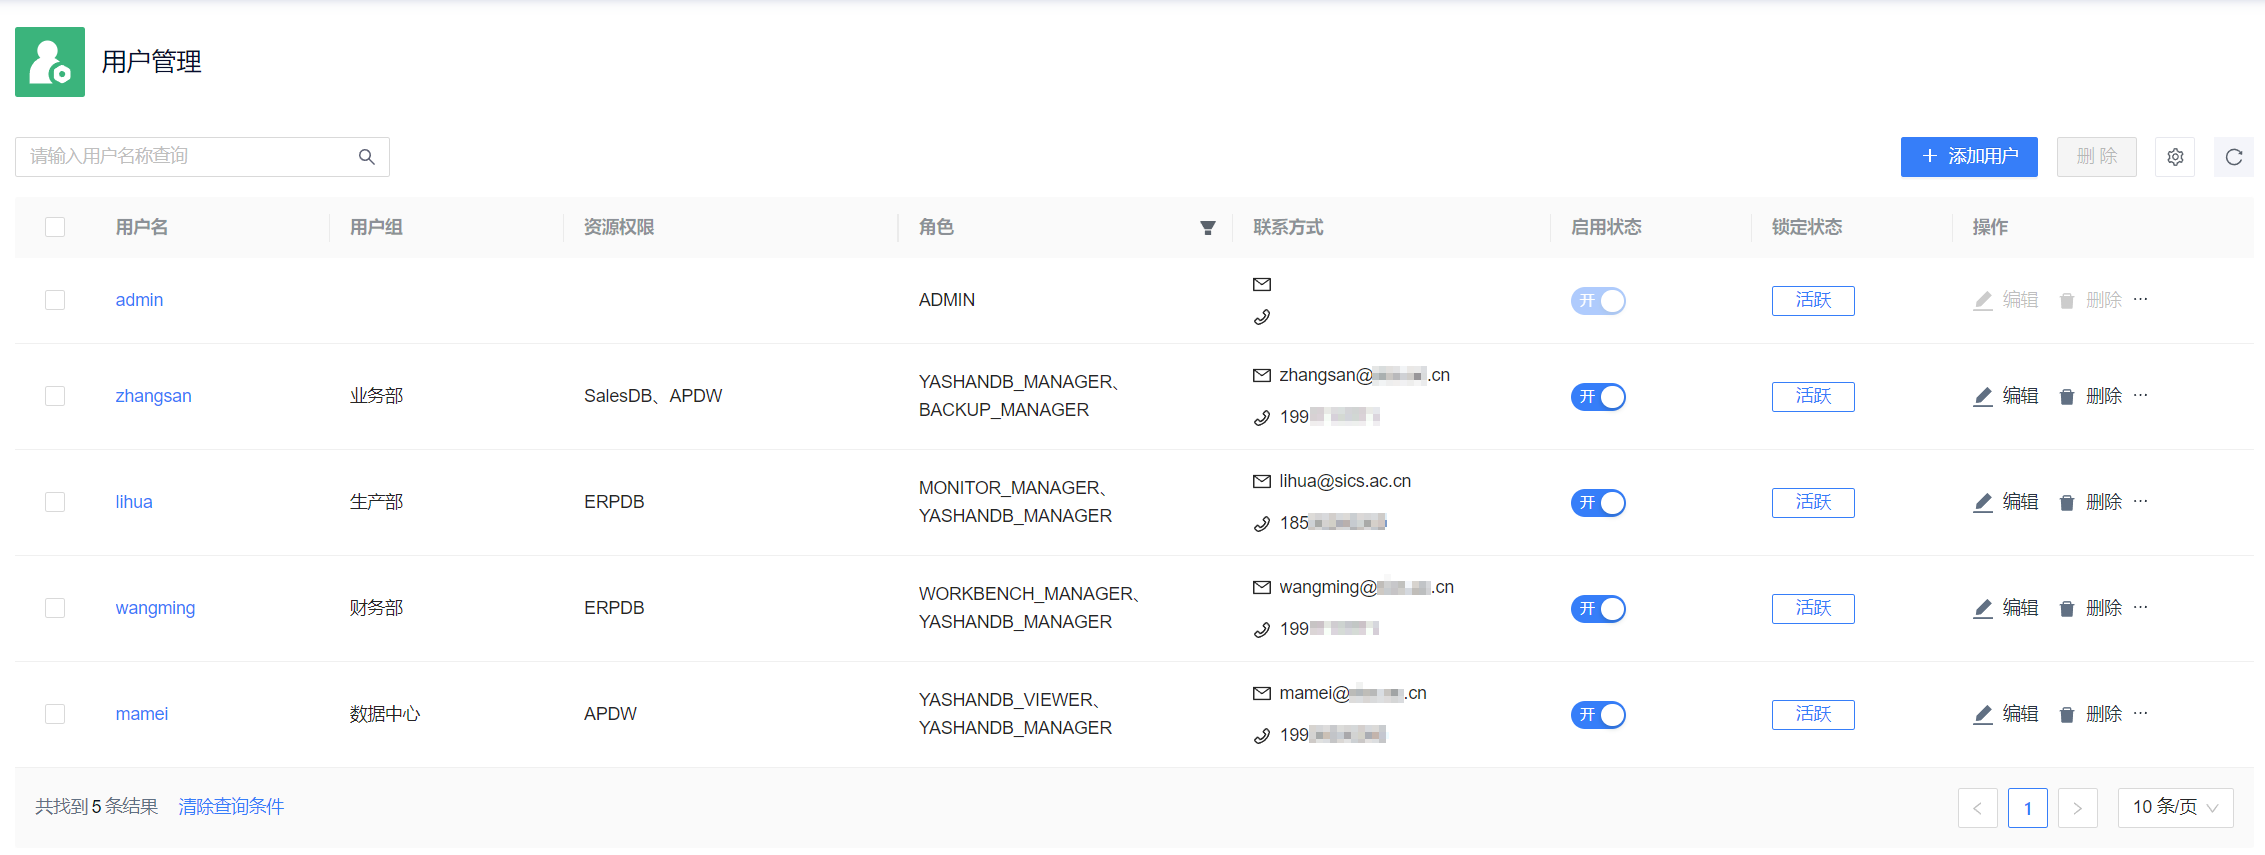Click edit pencil icon for mamei
Image resolution: width=2265 pixels, height=855 pixels.
point(1982,715)
